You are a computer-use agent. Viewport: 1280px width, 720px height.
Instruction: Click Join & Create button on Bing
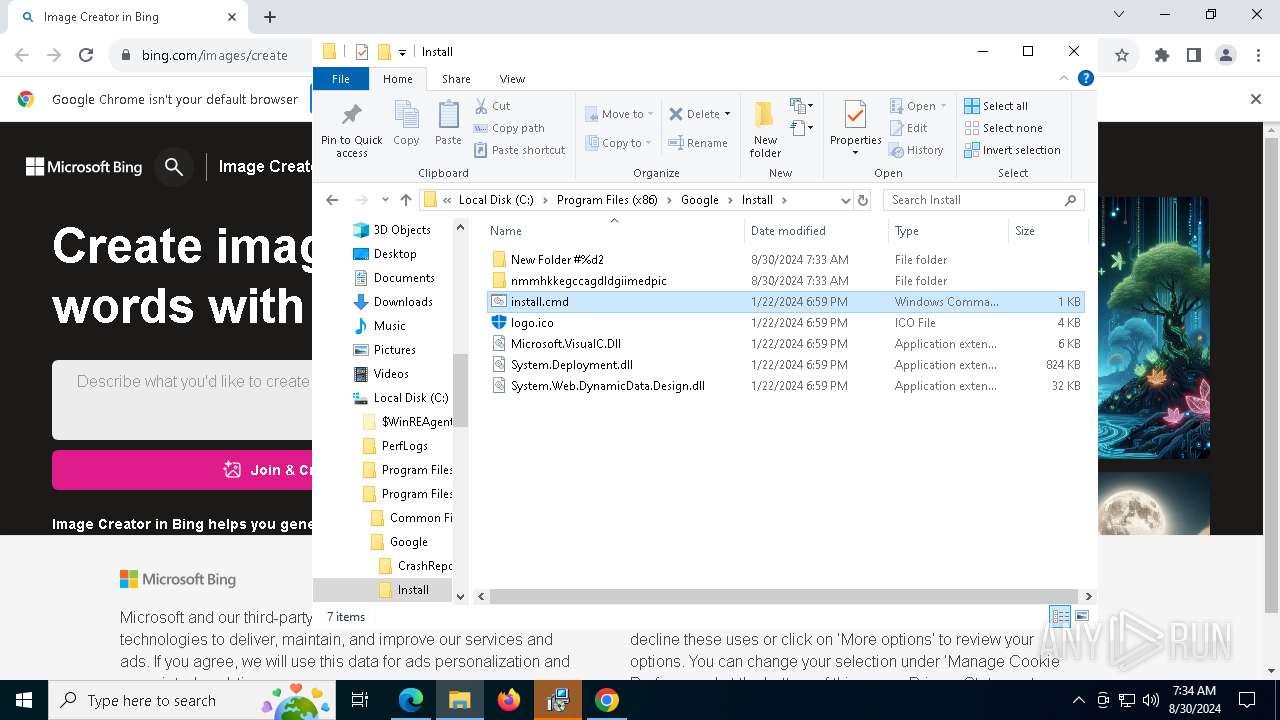pyautogui.click(x=183, y=470)
